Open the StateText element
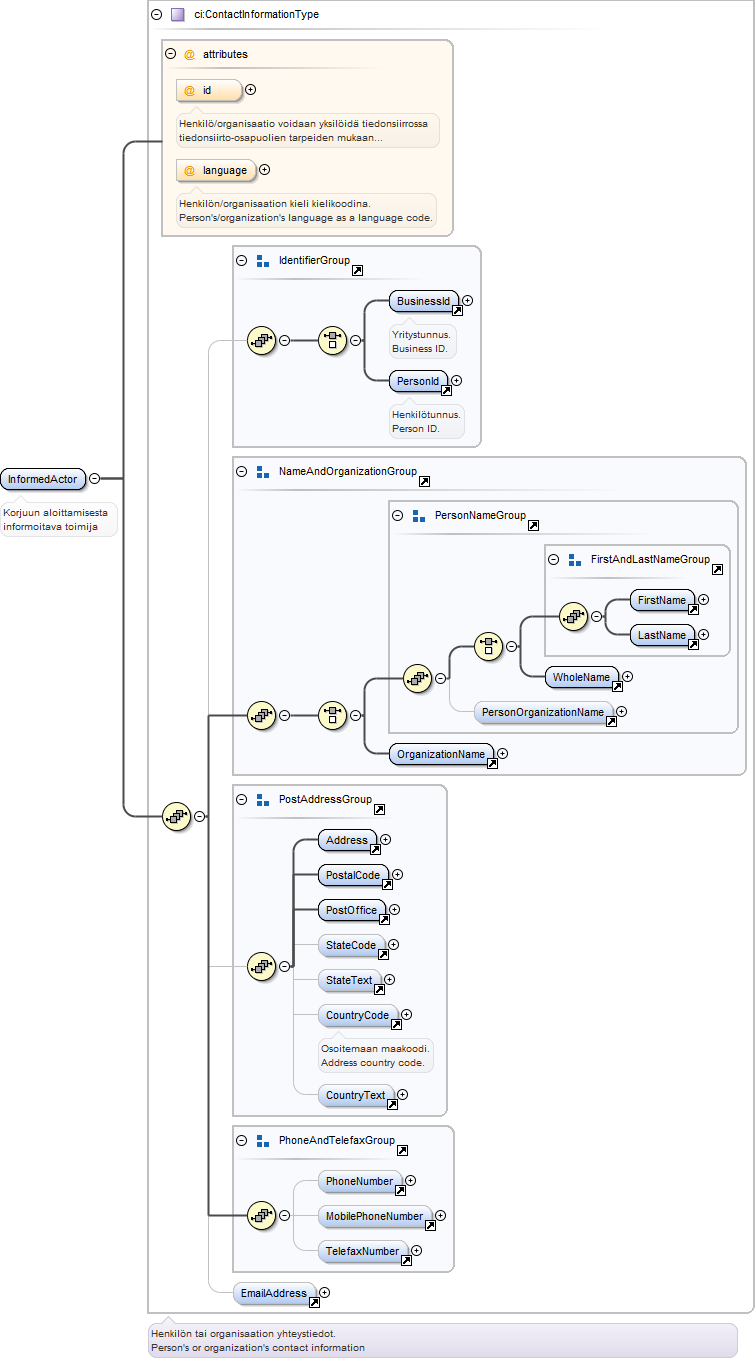Screen dimensions: 756x1361 click(x=350, y=980)
